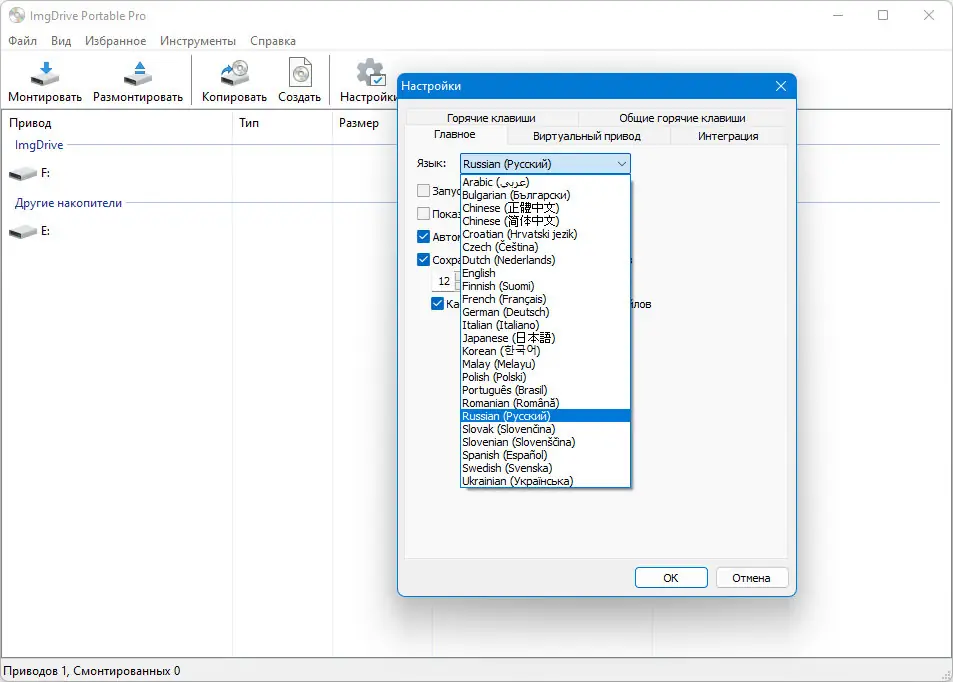953x682 pixels.
Task: Click the Размонтировать eject icon
Action: tap(139, 74)
